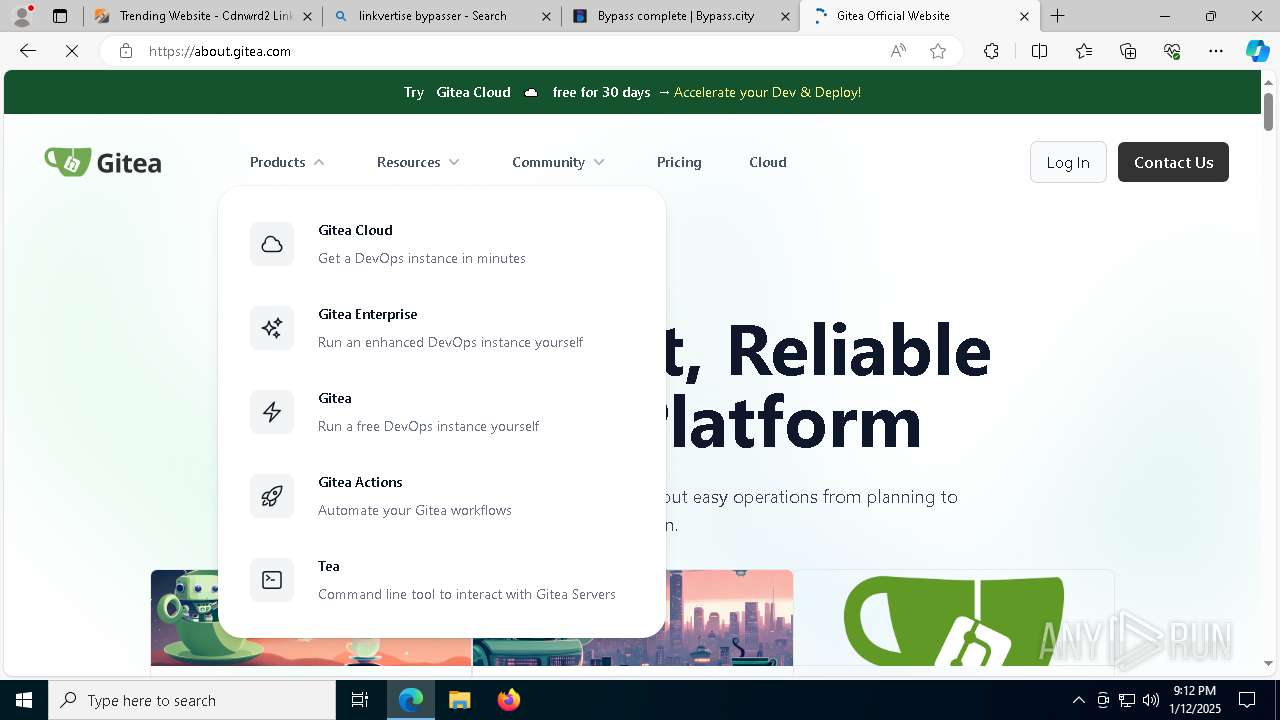1280x720 pixels.
Task: Collapse the Products dropdown menu
Action: (287, 162)
